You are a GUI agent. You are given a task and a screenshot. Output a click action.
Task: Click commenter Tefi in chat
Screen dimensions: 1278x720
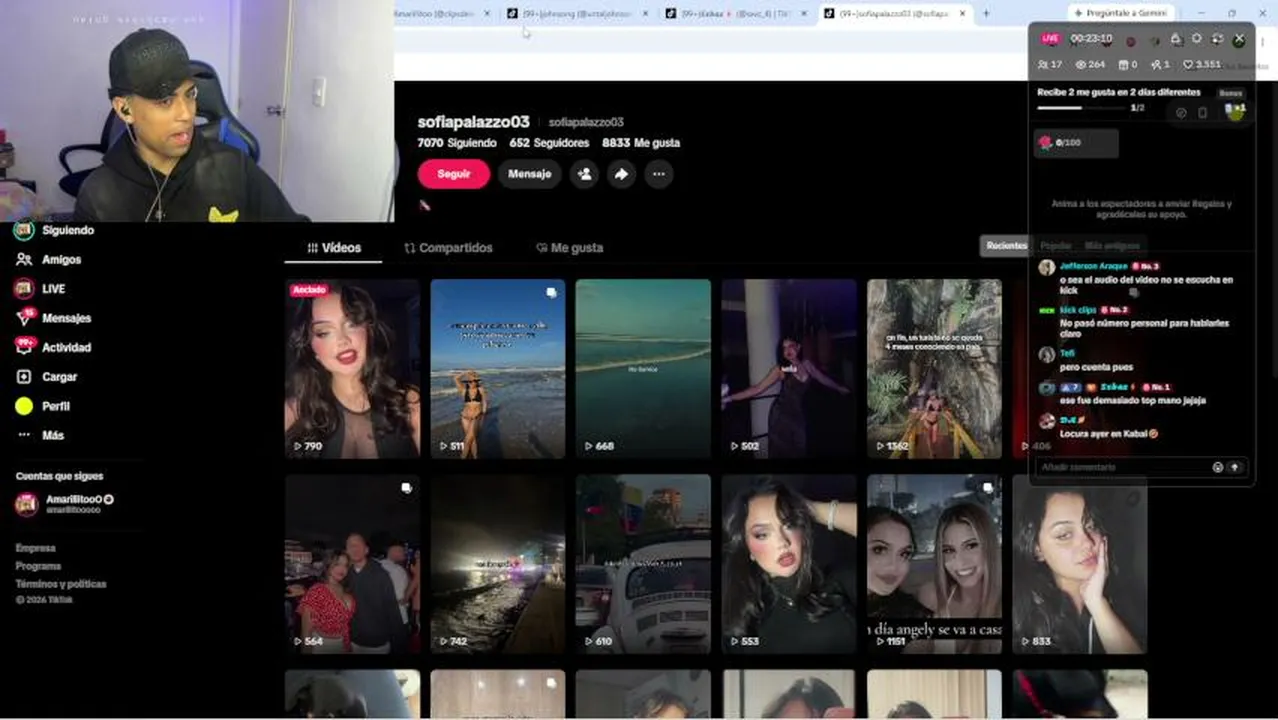point(1067,353)
